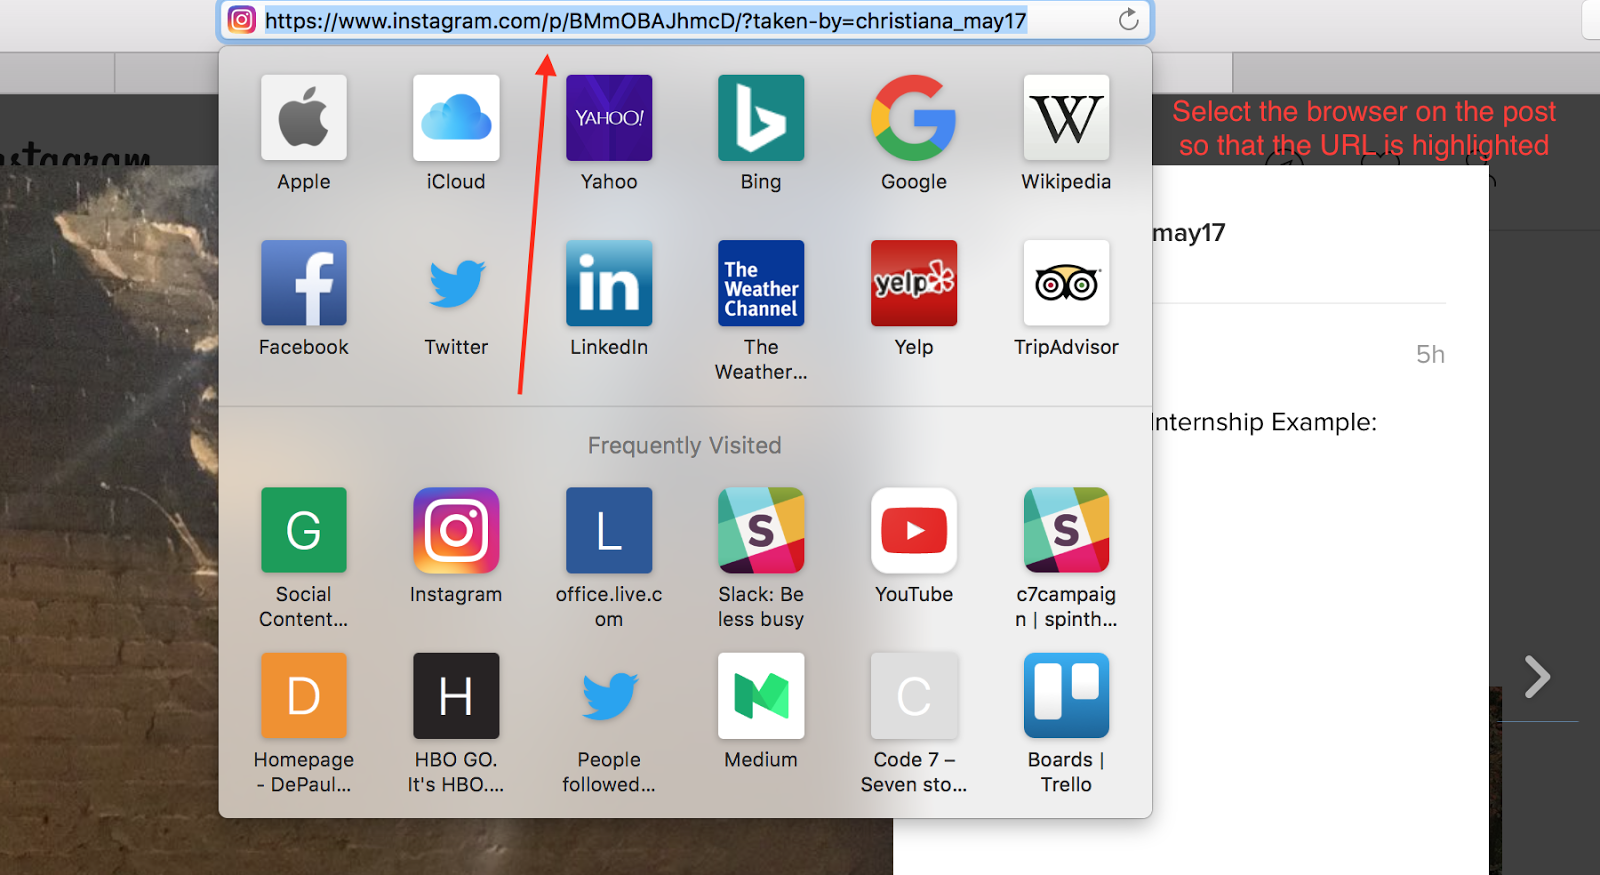Open Code 7 - Seven sto... site
The width and height of the screenshot is (1600, 875).
pyautogui.click(x=914, y=696)
